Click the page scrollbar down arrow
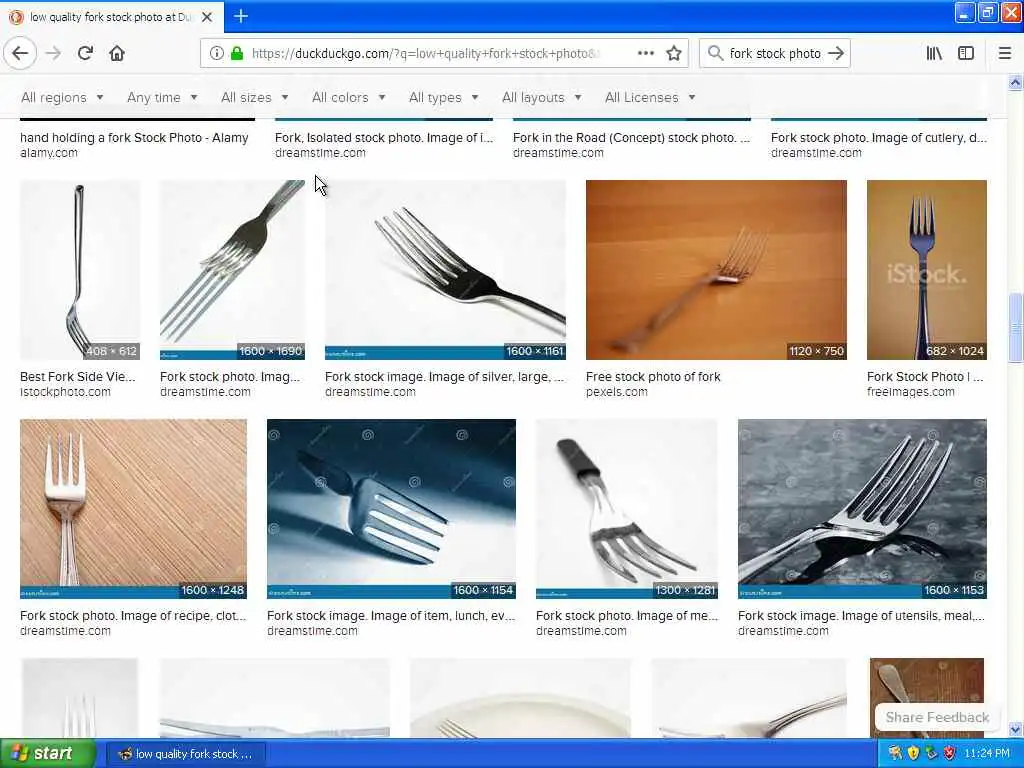 tap(1016, 729)
